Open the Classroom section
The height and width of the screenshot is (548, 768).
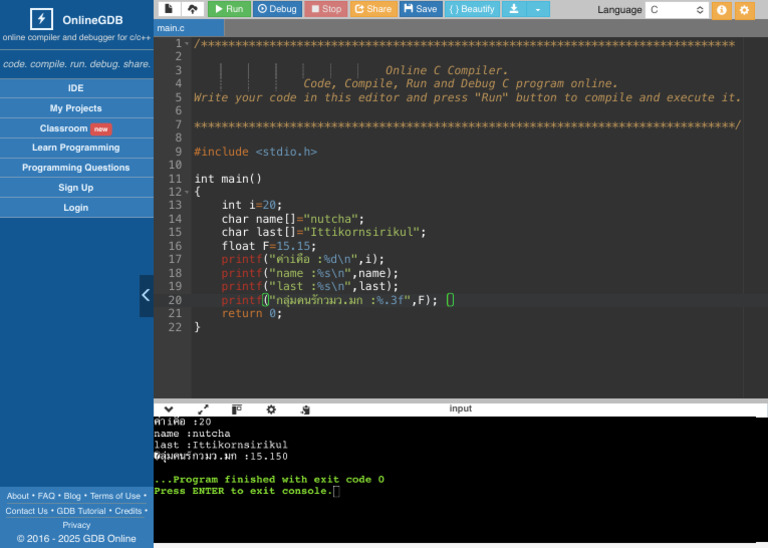(x=76, y=128)
